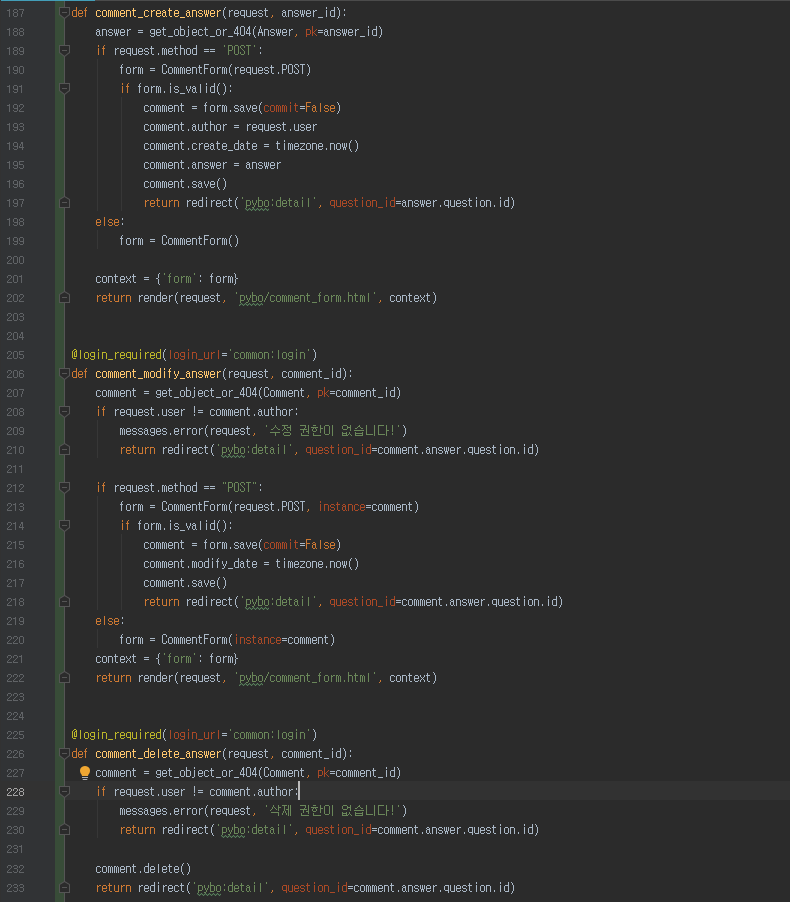
Task: Collapse the form.is_valid block on line 191
Action: [64, 89]
